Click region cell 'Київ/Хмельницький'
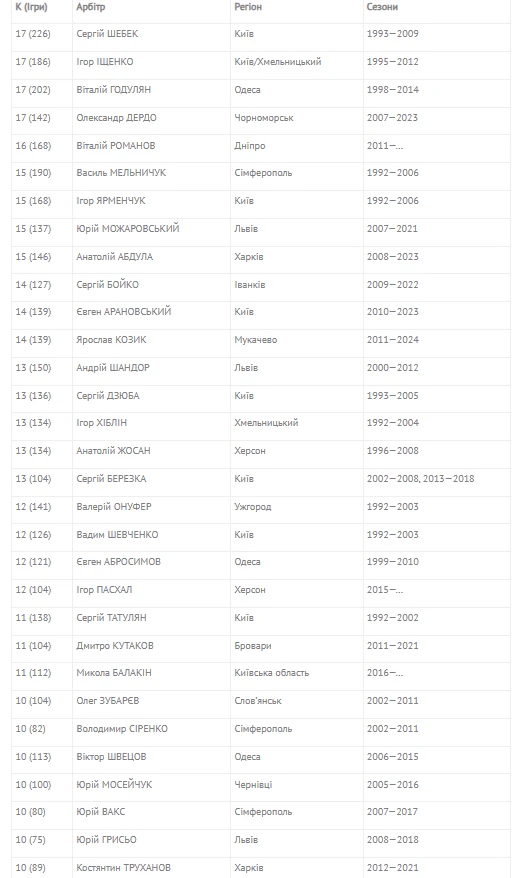This screenshot has height=878, width=514. [x=278, y=62]
